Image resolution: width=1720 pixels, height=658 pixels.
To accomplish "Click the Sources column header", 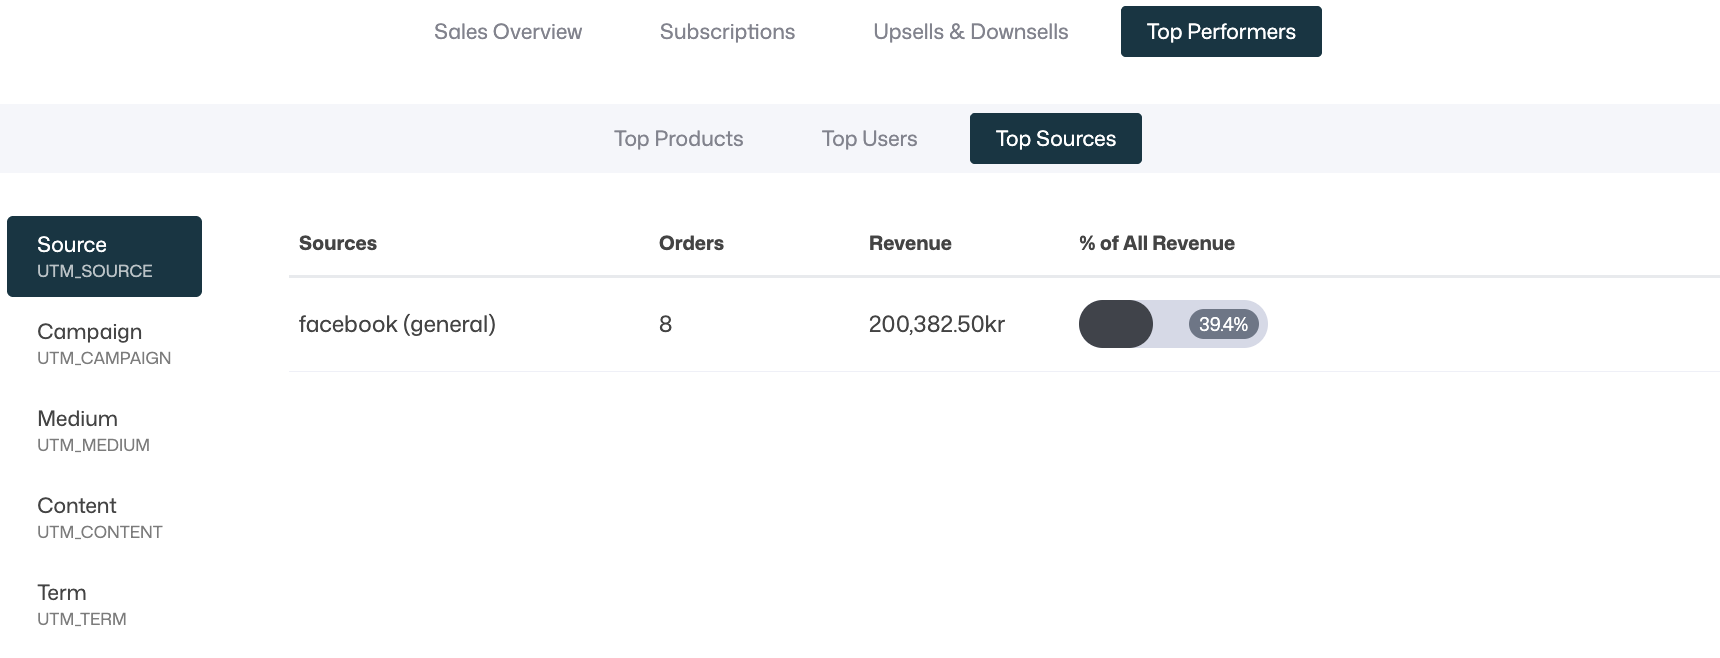I will pos(338,243).
